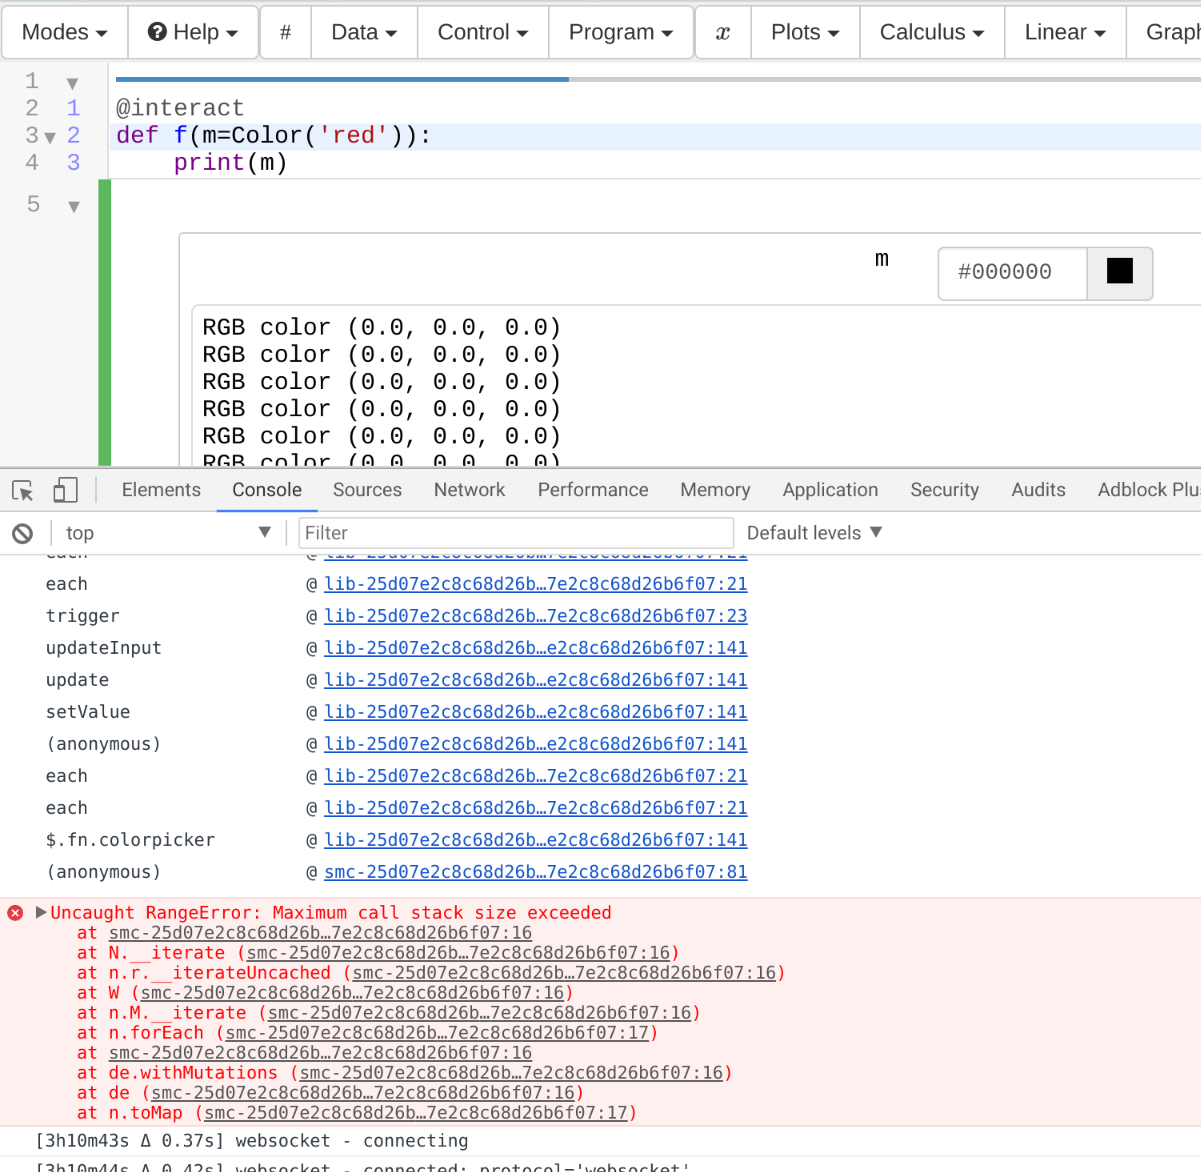Switch to the Sources tab
The image size is (1201, 1172).
pyautogui.click(x=367, y=489)
